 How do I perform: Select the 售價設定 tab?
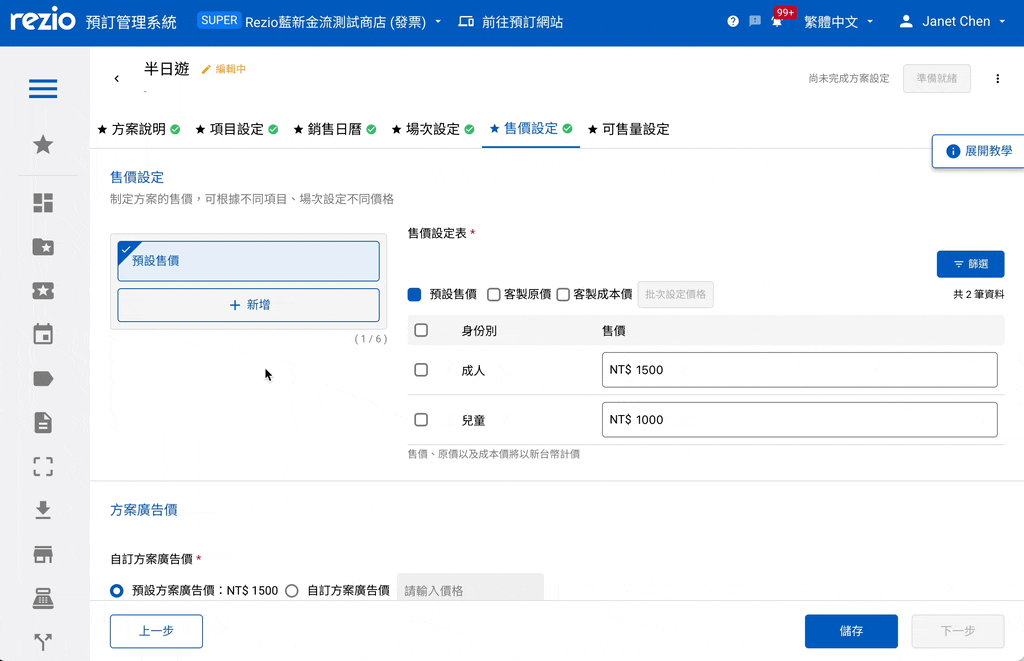pos(531,129)
